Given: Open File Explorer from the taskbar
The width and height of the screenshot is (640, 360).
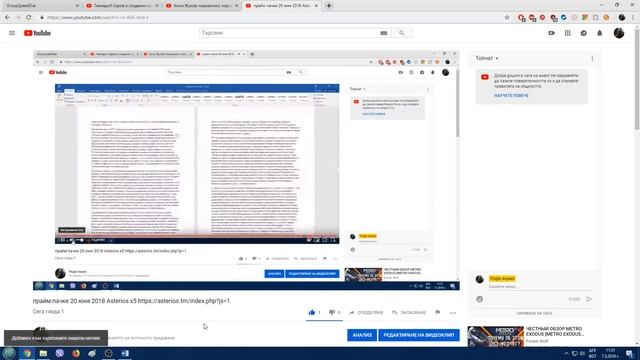Looking at the screenshot, I should (43, 353).
